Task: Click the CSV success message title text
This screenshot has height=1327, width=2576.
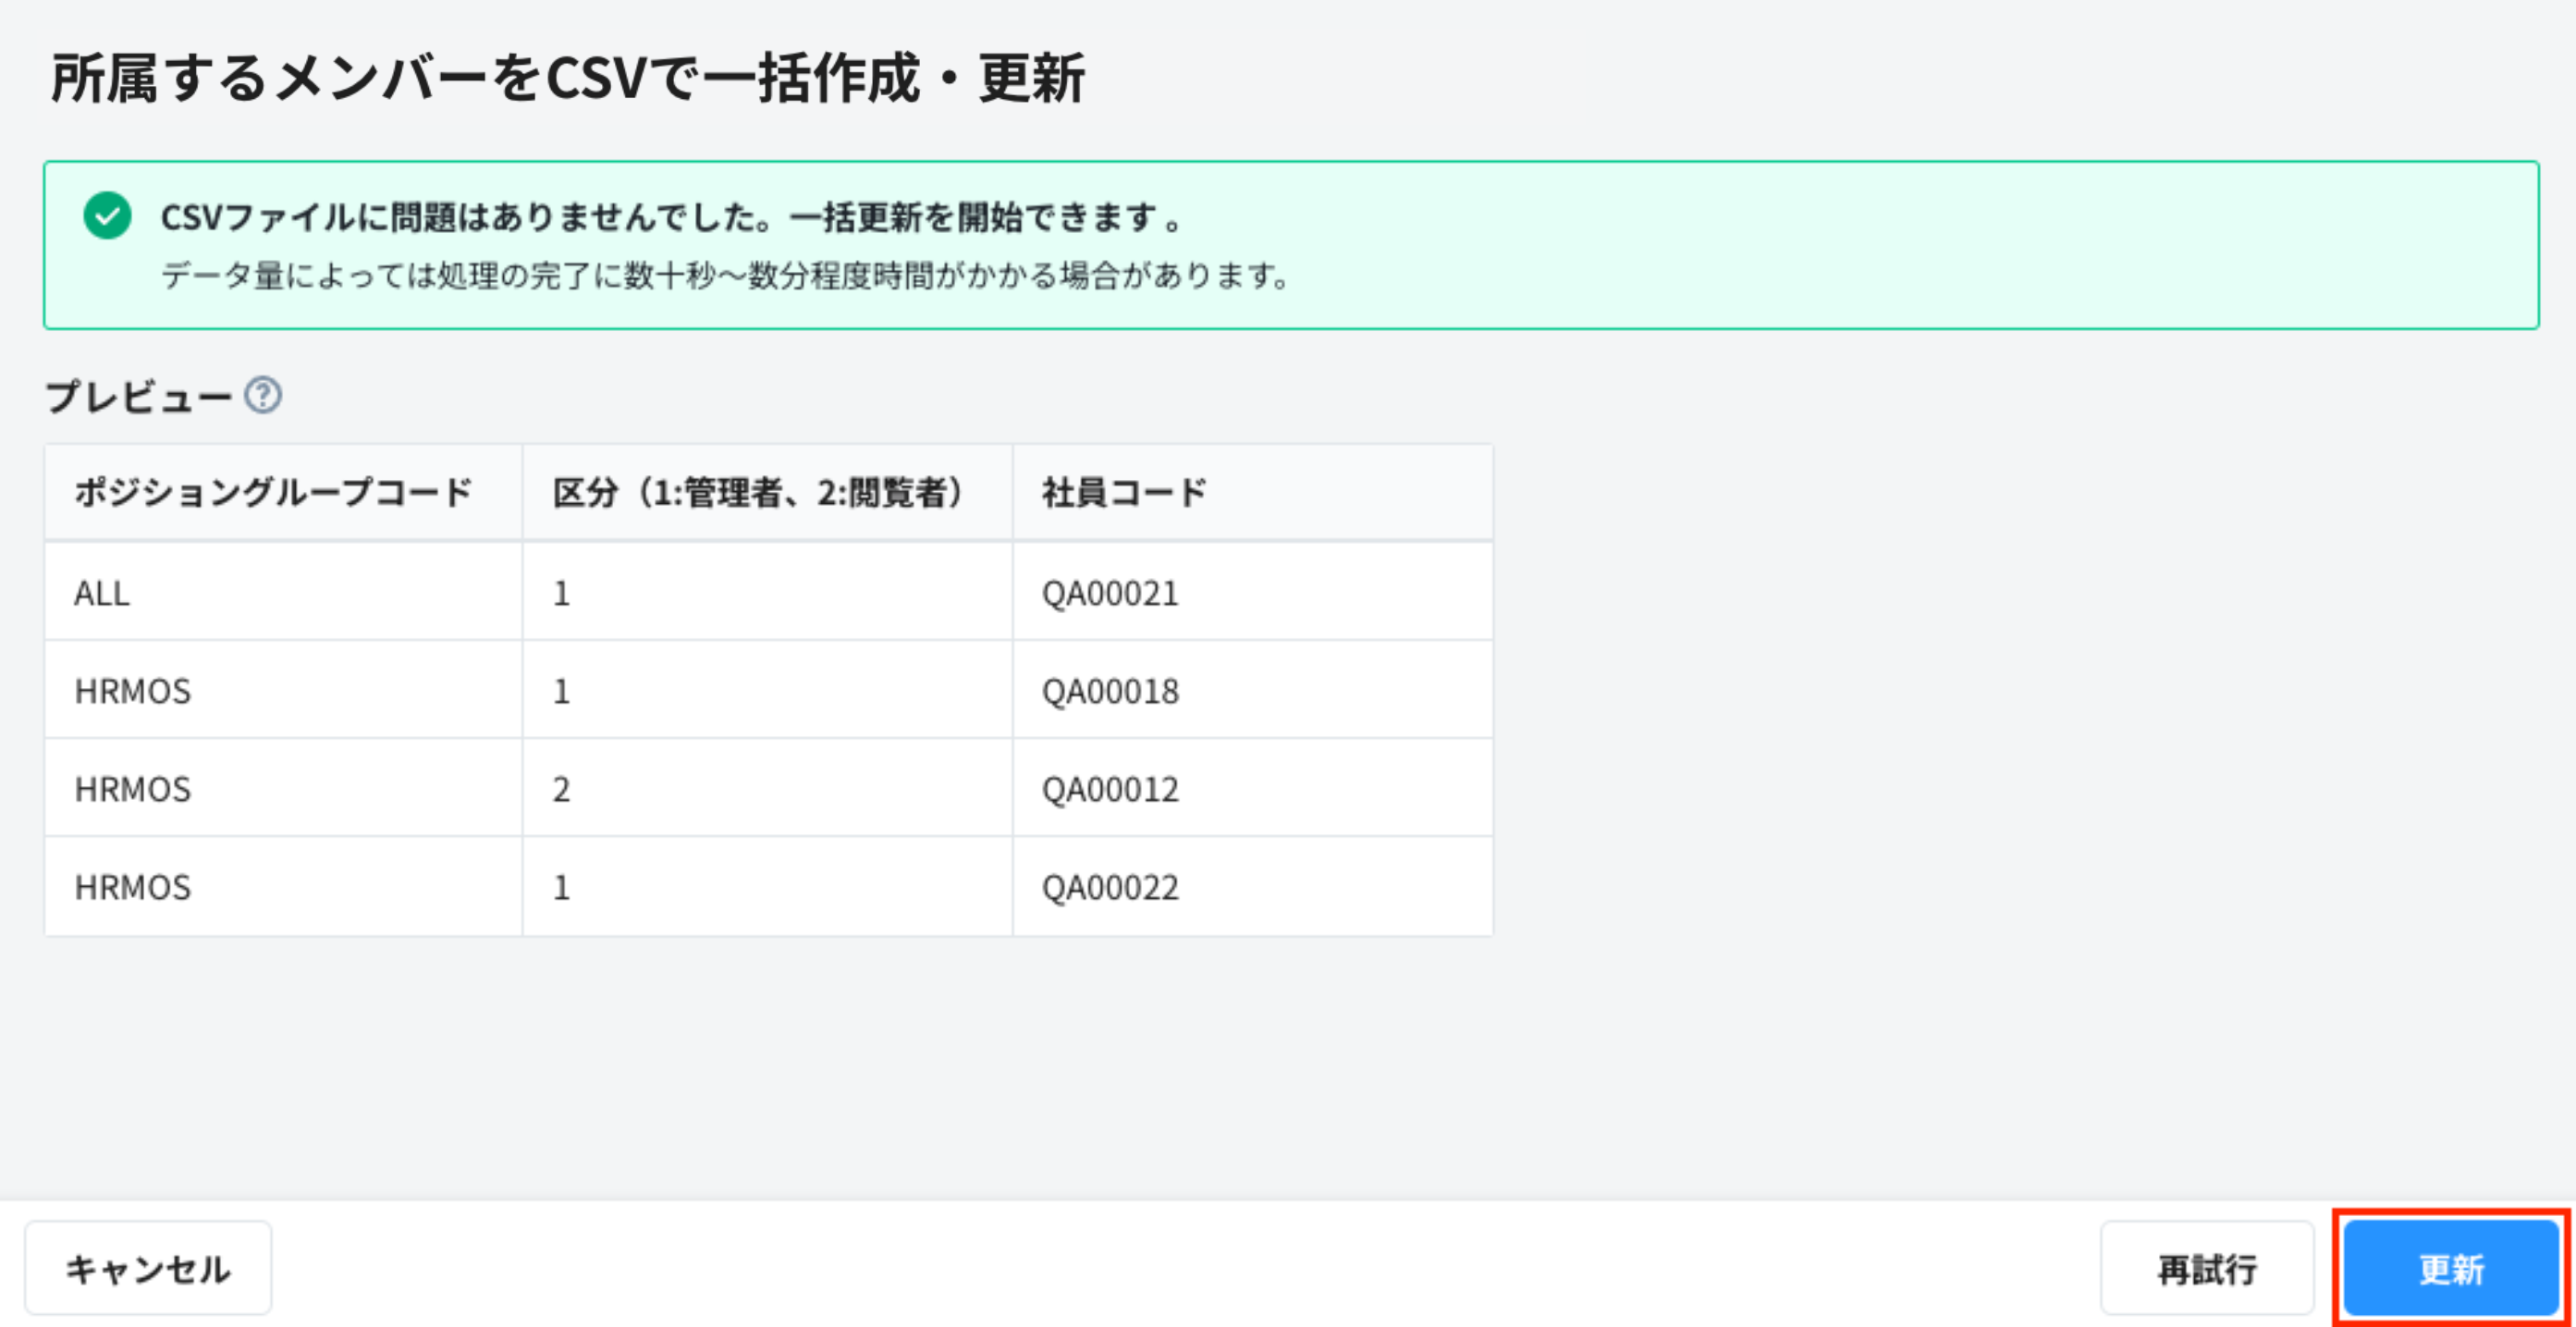Action: pyautogui.click(x=670, y=217)
